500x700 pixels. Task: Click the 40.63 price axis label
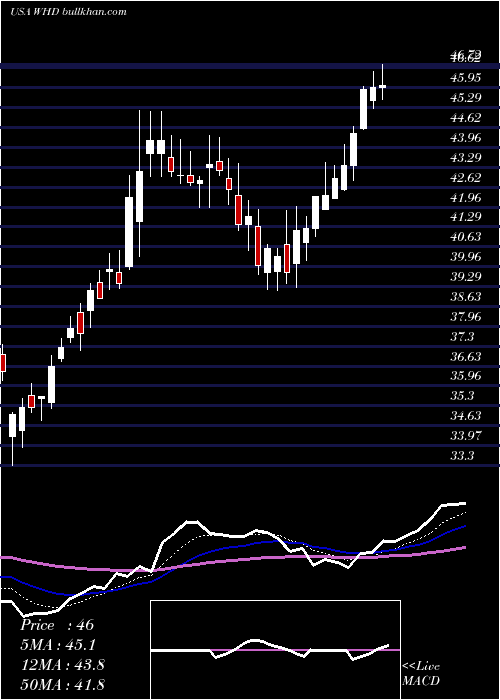[x=466, y=237]
